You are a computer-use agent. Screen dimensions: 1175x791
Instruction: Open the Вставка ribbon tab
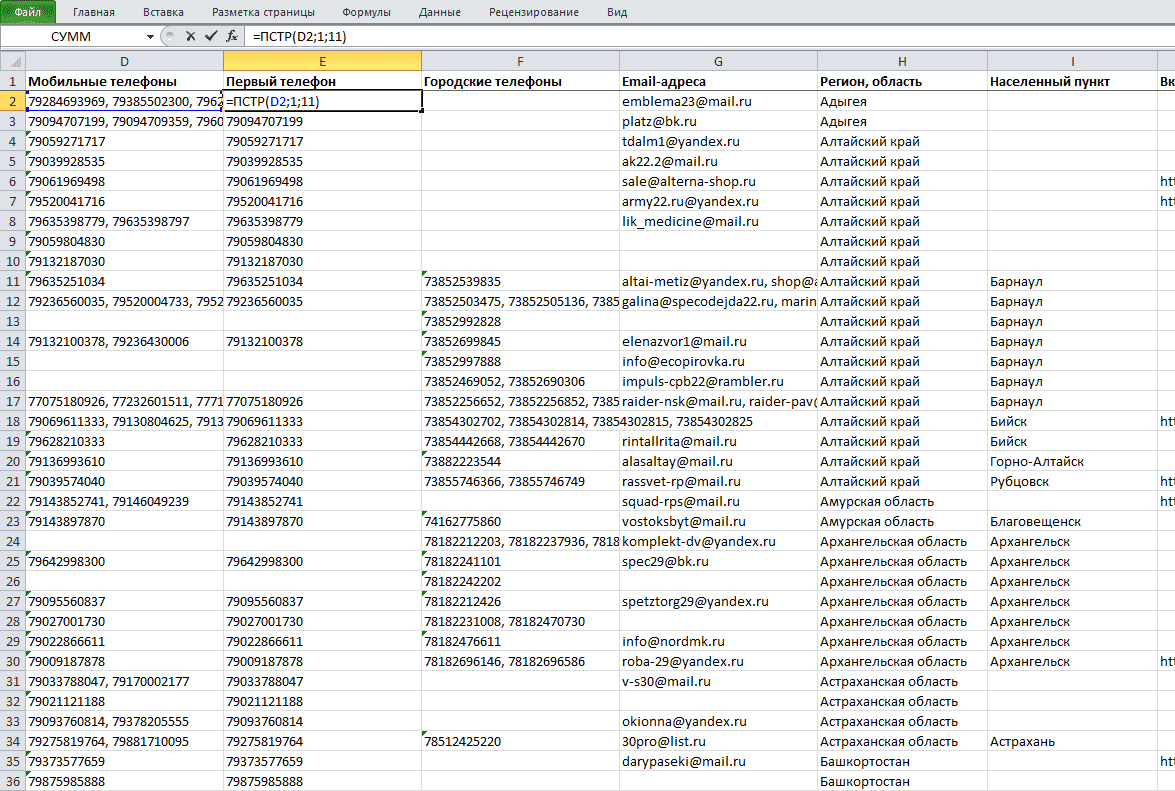click(163, 12)
